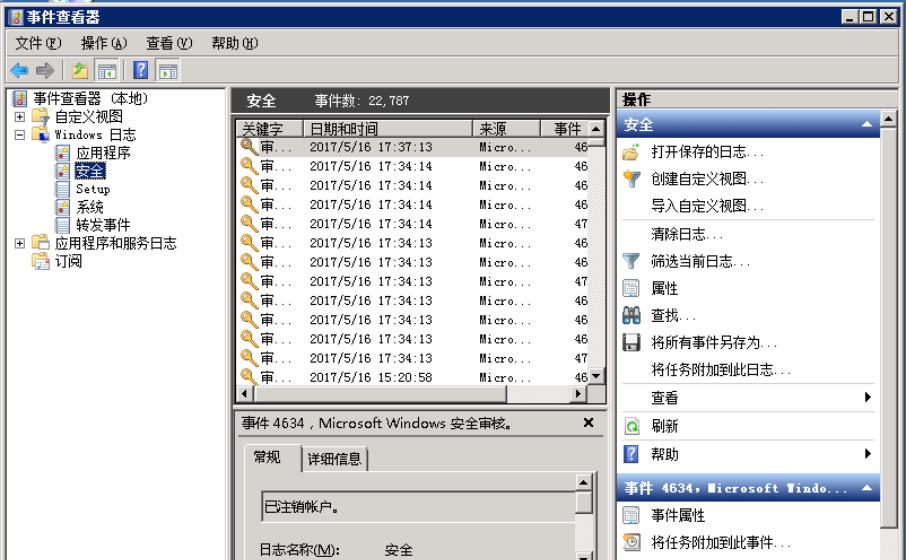Click the 订阅 folder icon in tree
This screenshot has height=560, width=906.
[40, 261]
